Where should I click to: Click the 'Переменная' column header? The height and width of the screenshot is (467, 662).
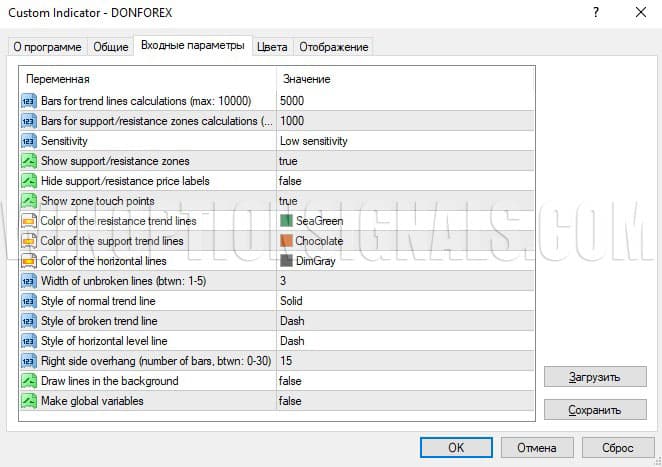[58, 79]
